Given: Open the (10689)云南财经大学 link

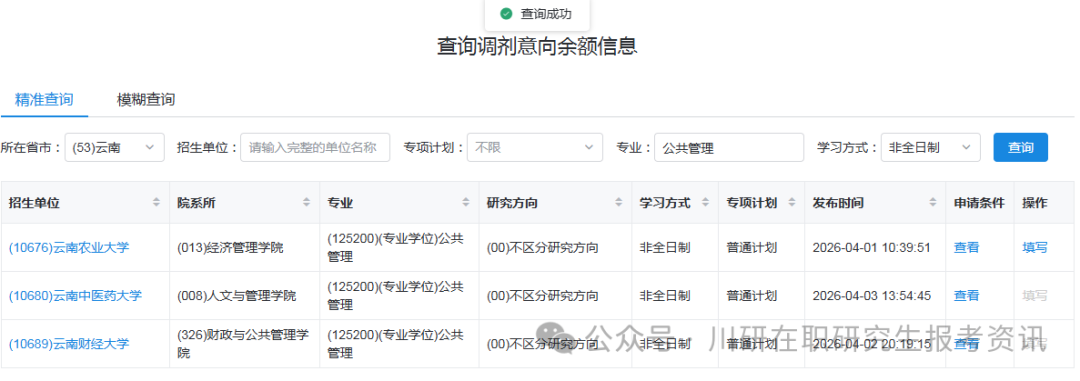Looking at the screenshot, I should 68,344.
